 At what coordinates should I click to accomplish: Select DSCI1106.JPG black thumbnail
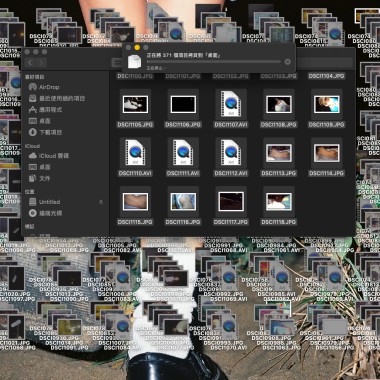[183, 104]
